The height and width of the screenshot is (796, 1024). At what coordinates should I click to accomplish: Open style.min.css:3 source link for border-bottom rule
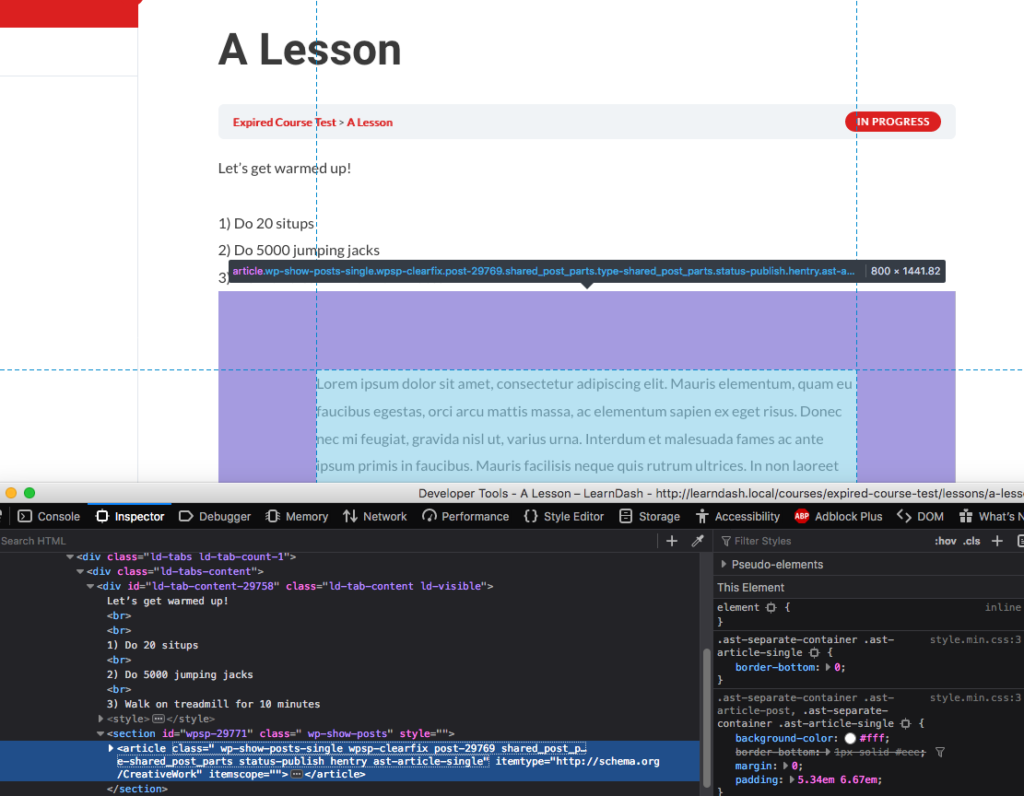pos(975,639)
